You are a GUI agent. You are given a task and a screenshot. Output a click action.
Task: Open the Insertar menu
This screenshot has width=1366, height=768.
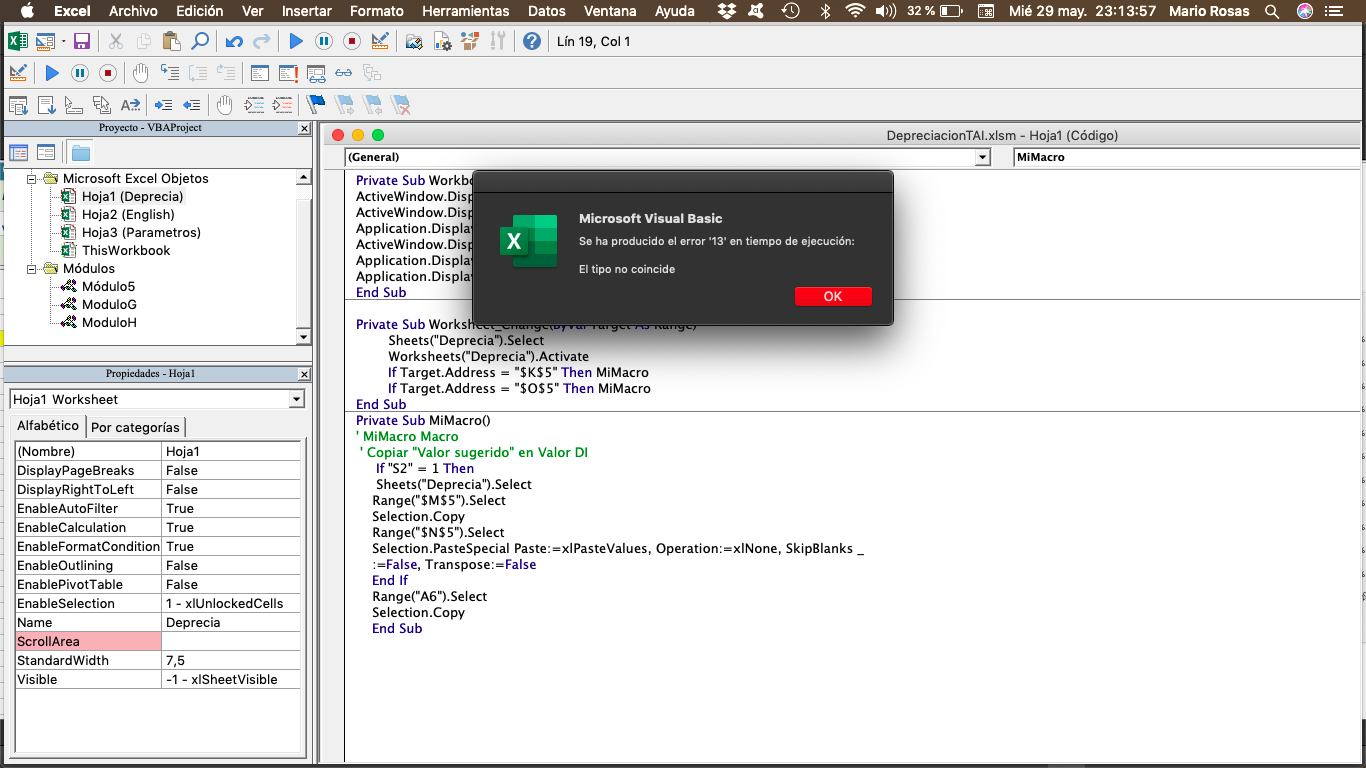coord(307,11)
